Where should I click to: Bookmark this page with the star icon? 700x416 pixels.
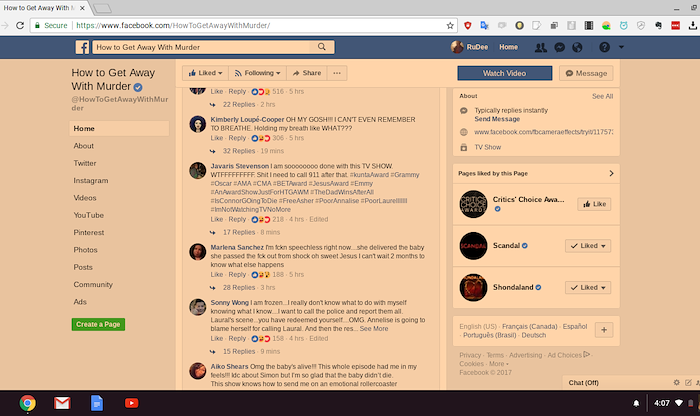point(450,25)
